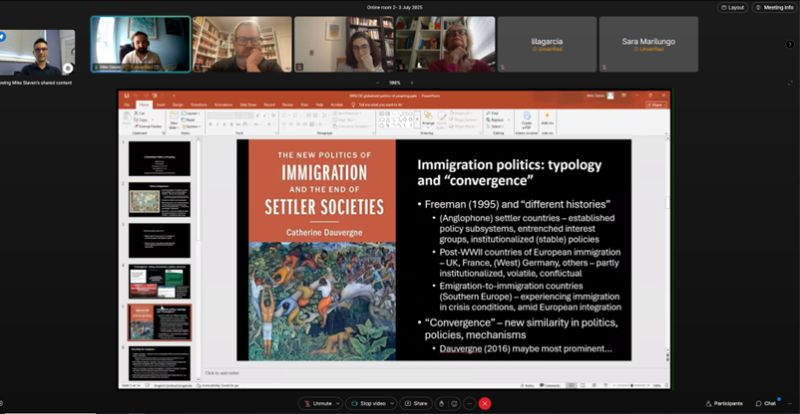Toggle the self-view video icon
The image size is (800, 414).
68,68
